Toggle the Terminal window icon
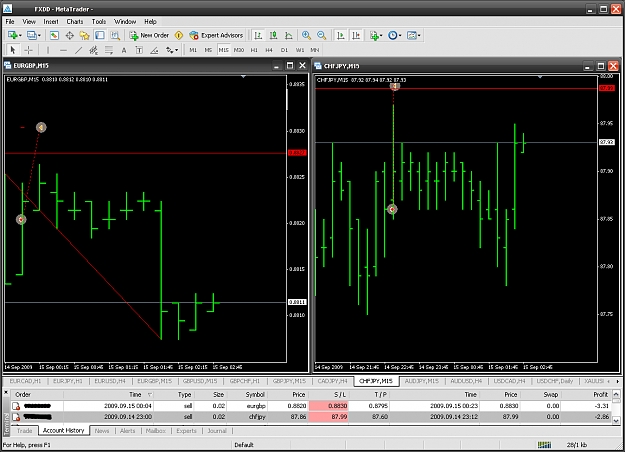The image size is (625, 452). (100, 35)
